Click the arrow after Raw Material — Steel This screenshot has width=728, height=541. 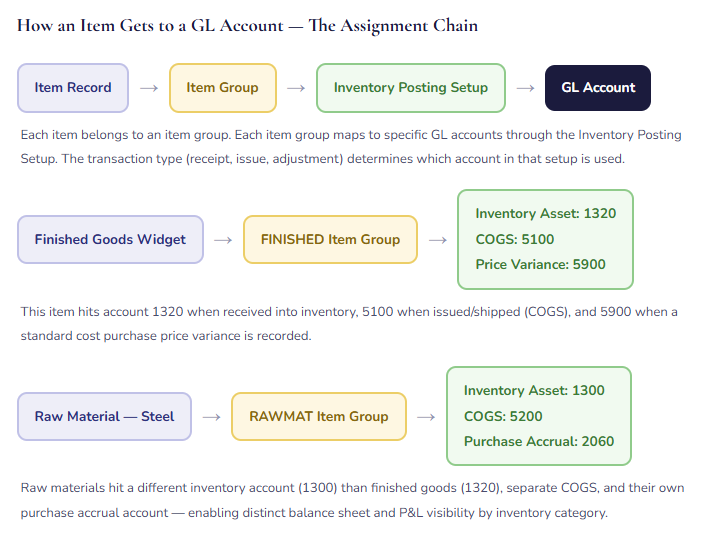(211, 417)
